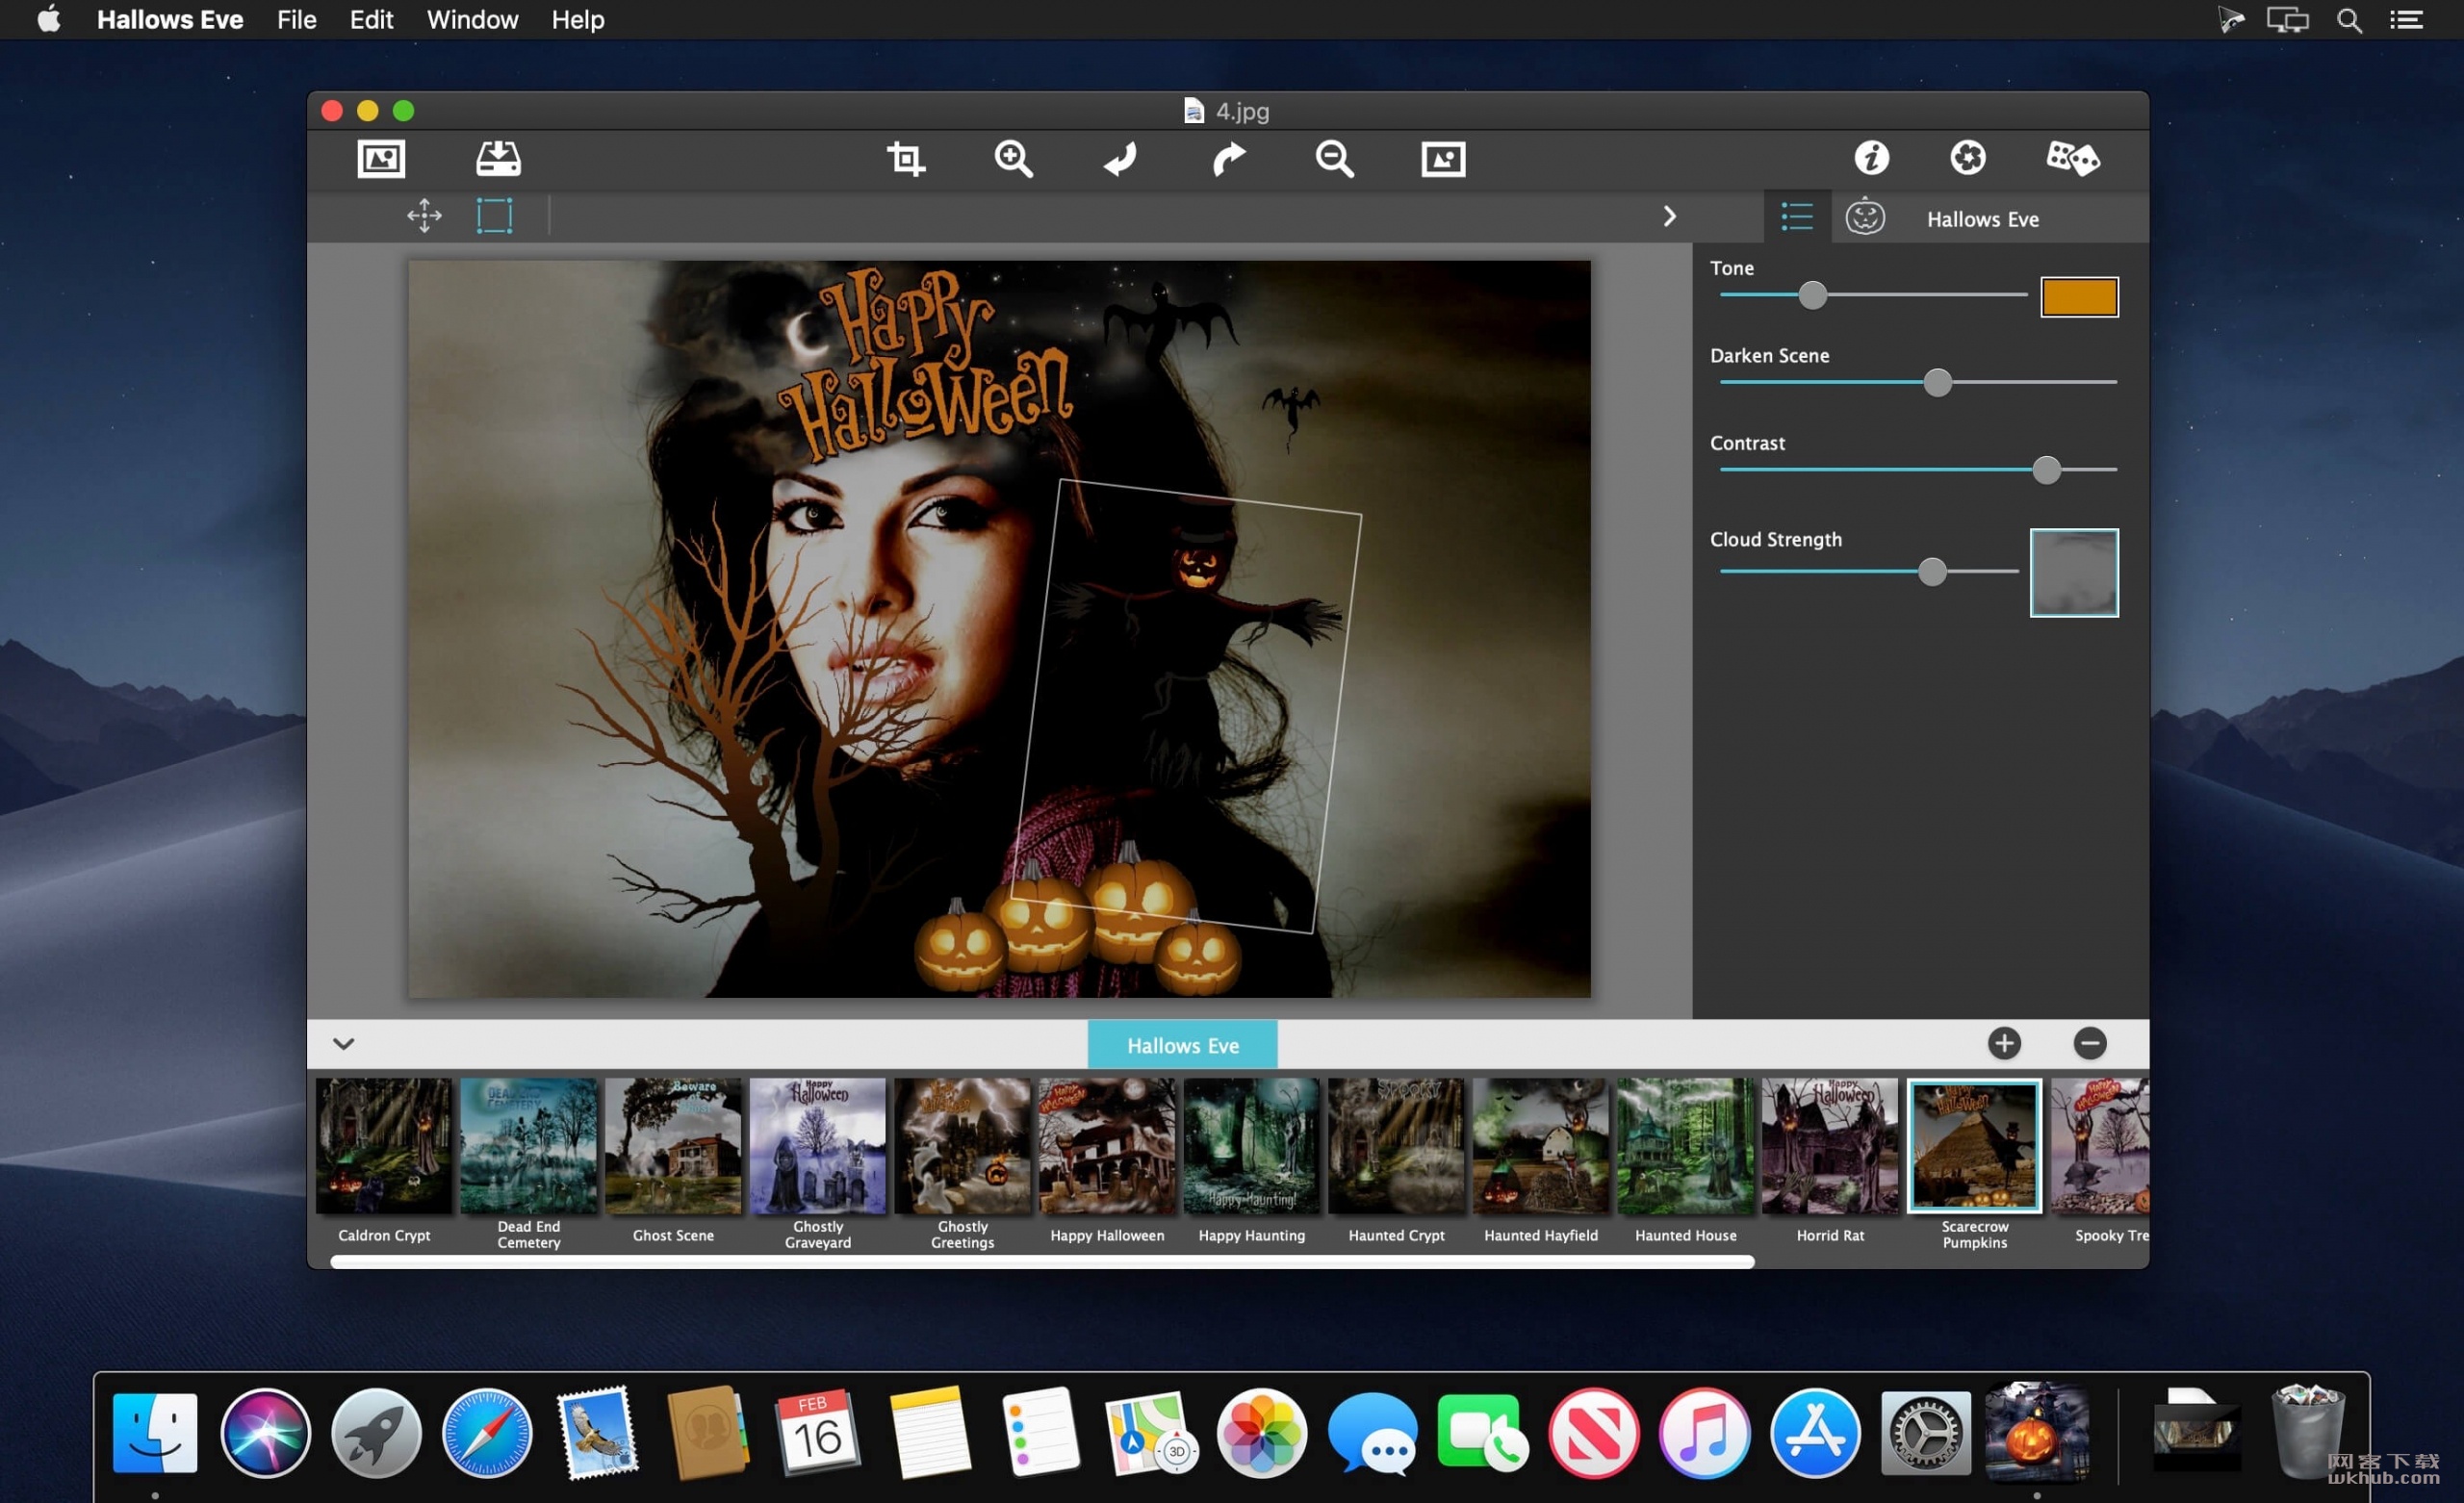Select the Dead End Cemetery preset
This screenshot has height=1503, width=2464.
[529, 1146]
